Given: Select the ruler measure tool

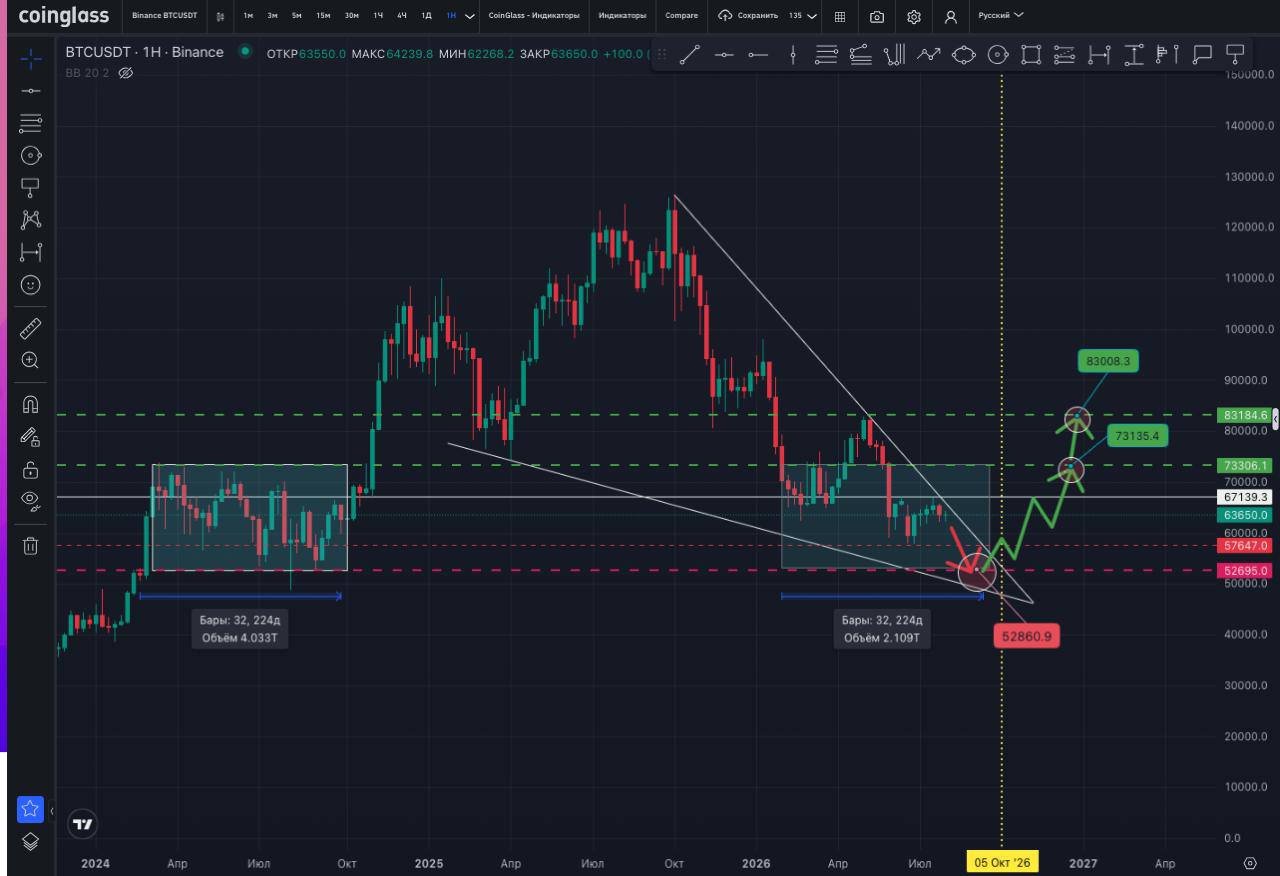Looking at the screenshot, I should point(31,328).
